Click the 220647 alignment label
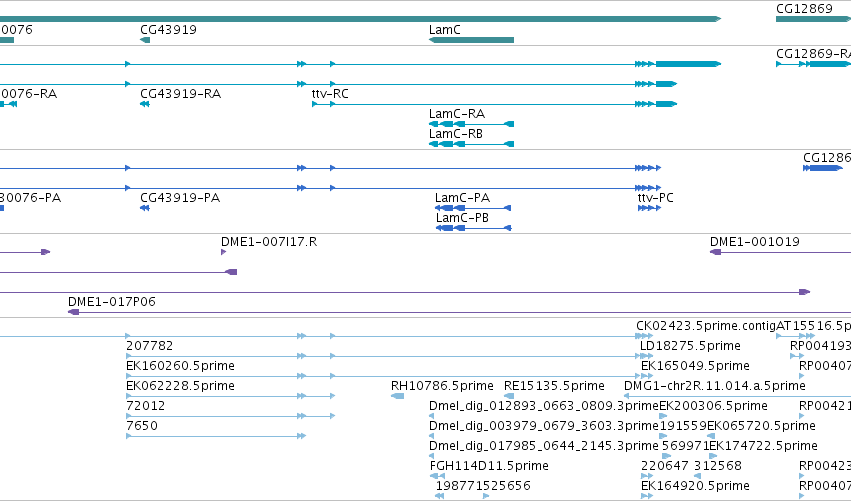This screenshot has height=501, width=851. tap(664, 466)
